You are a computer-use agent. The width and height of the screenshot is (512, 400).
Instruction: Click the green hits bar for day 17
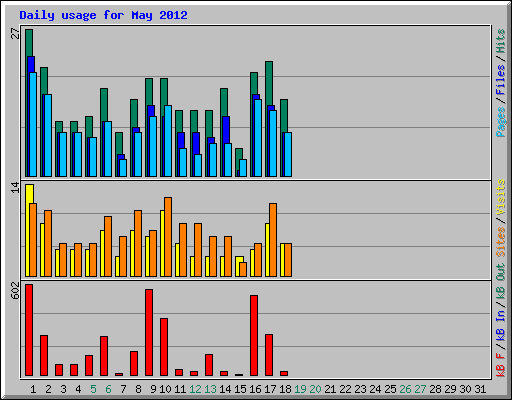(x=269, y=83)
